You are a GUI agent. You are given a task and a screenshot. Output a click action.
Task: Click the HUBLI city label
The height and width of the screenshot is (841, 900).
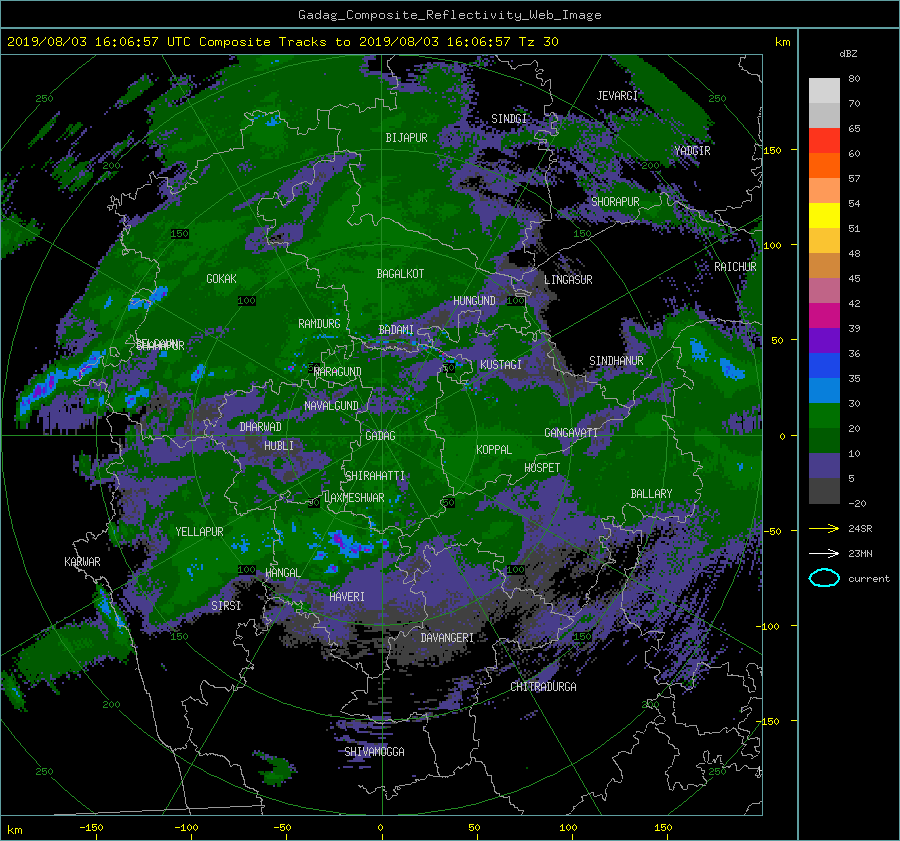[x=279, y=446]
